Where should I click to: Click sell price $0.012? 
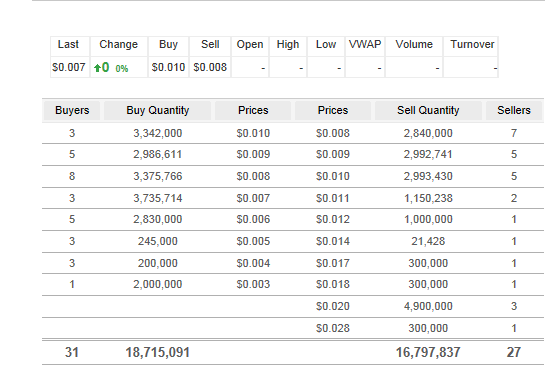(333, 220)
